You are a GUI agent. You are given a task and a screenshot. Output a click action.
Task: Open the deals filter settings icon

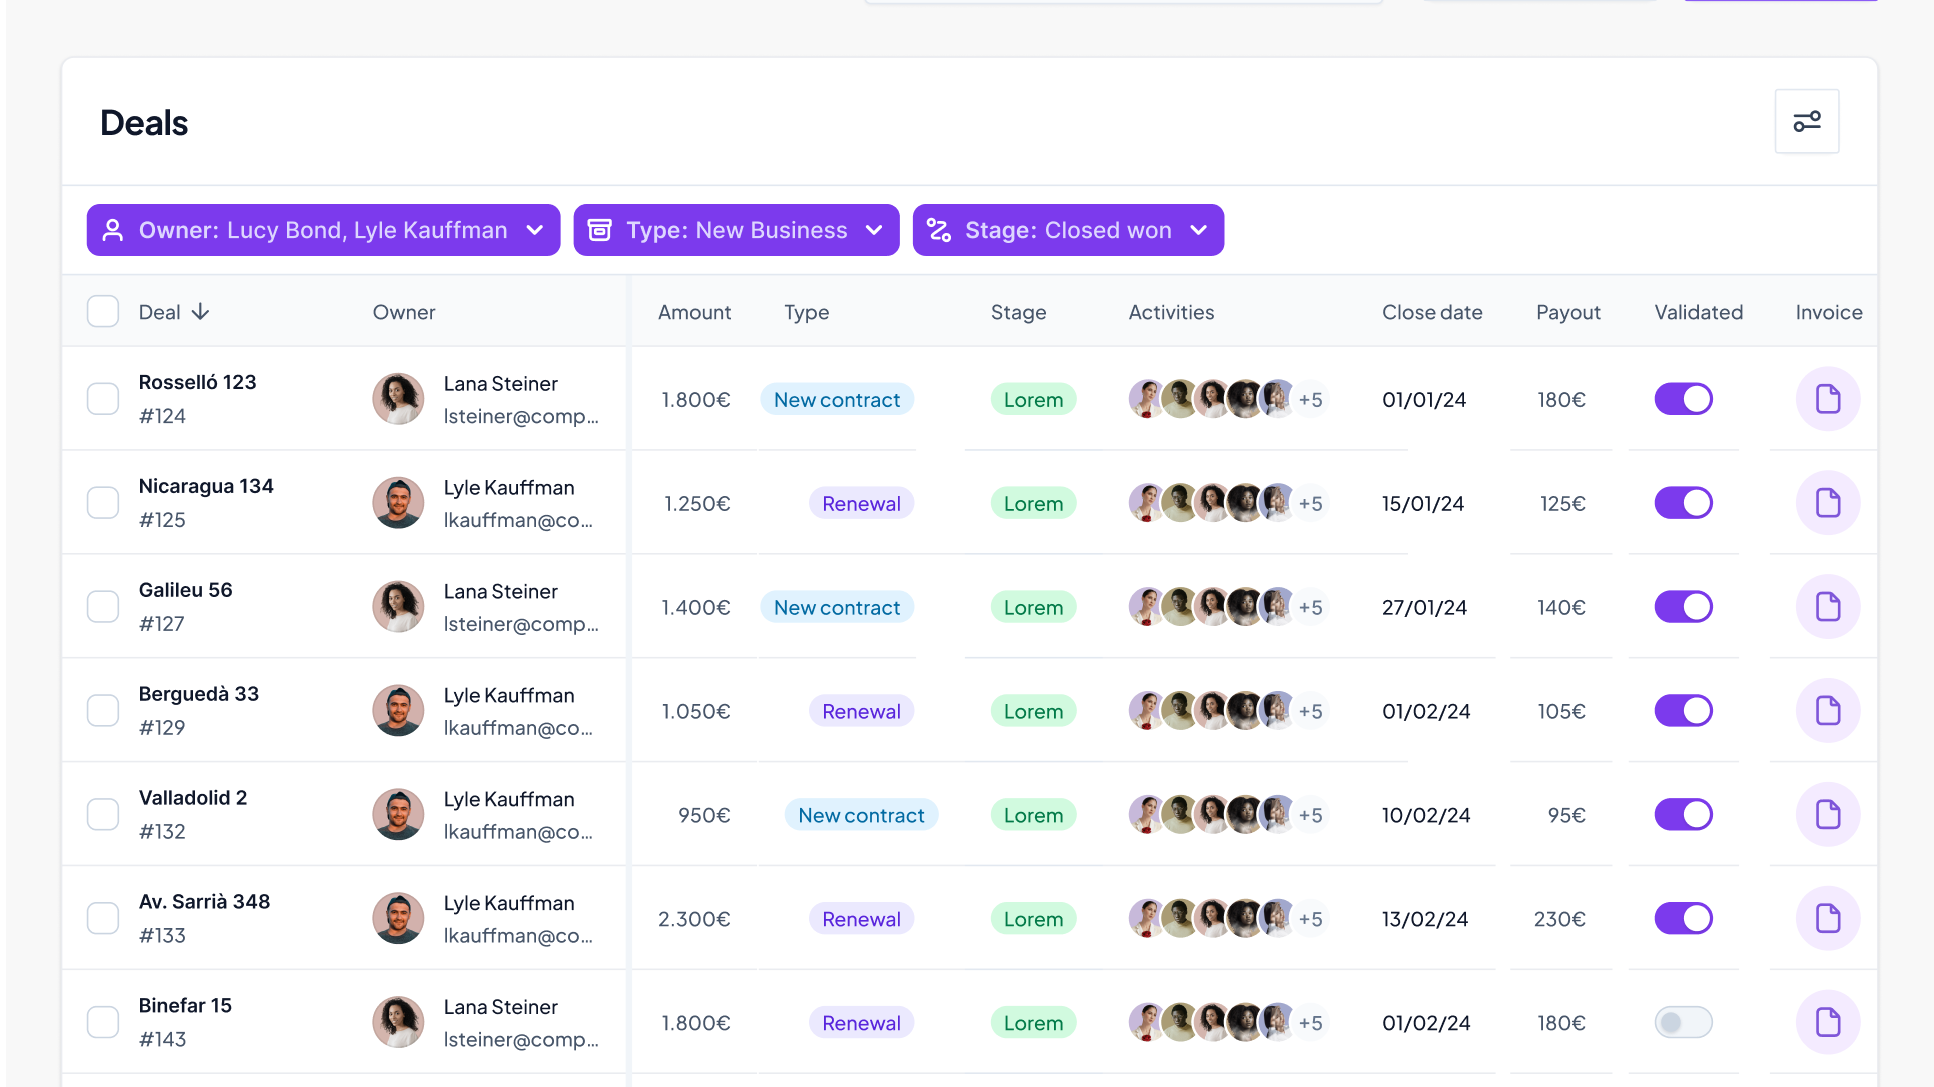point(1806,121)
